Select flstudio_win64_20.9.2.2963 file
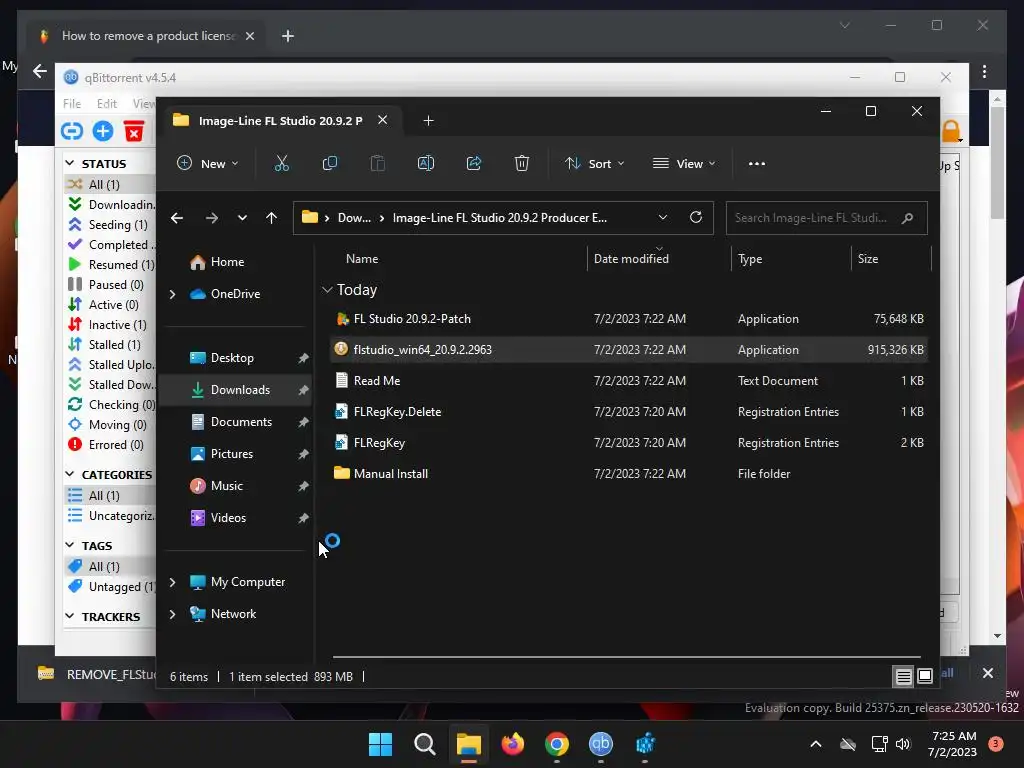Viewport: 1024px width, 768px height. click(629, 349)
